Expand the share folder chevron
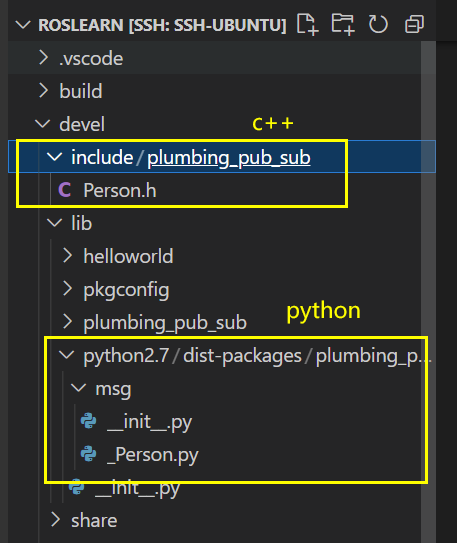Image resolution: width=457 pixels, height=543 pixels. pos(55,520)
